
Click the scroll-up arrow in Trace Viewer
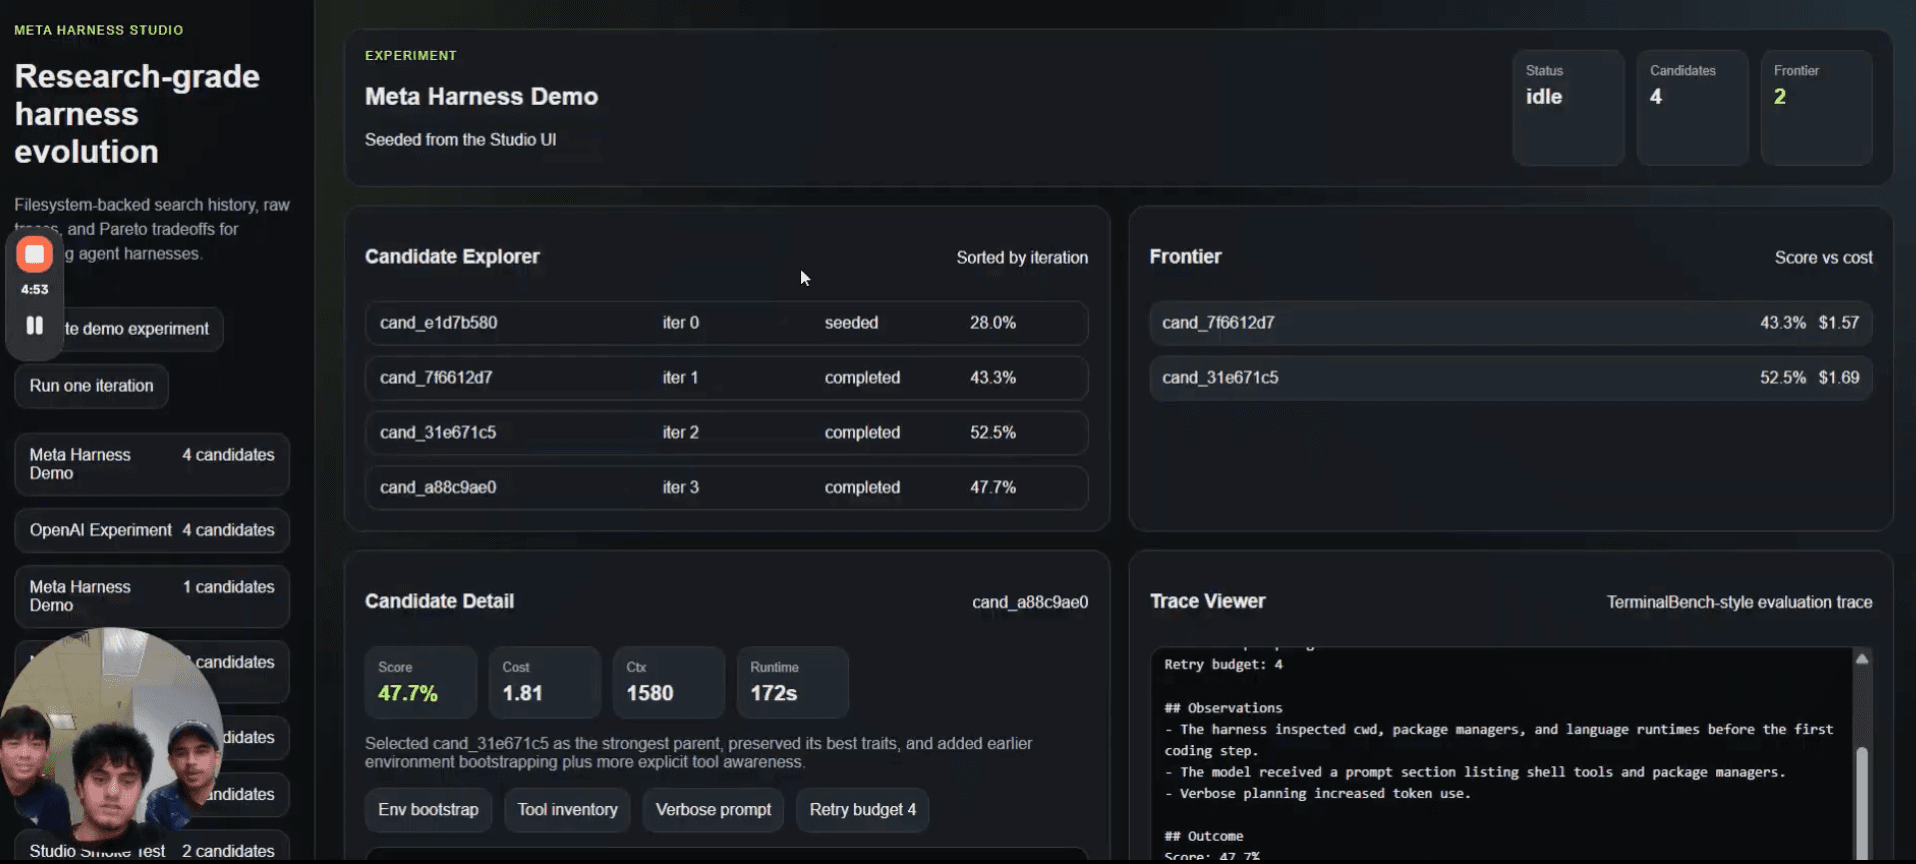tap(1862, 658)
